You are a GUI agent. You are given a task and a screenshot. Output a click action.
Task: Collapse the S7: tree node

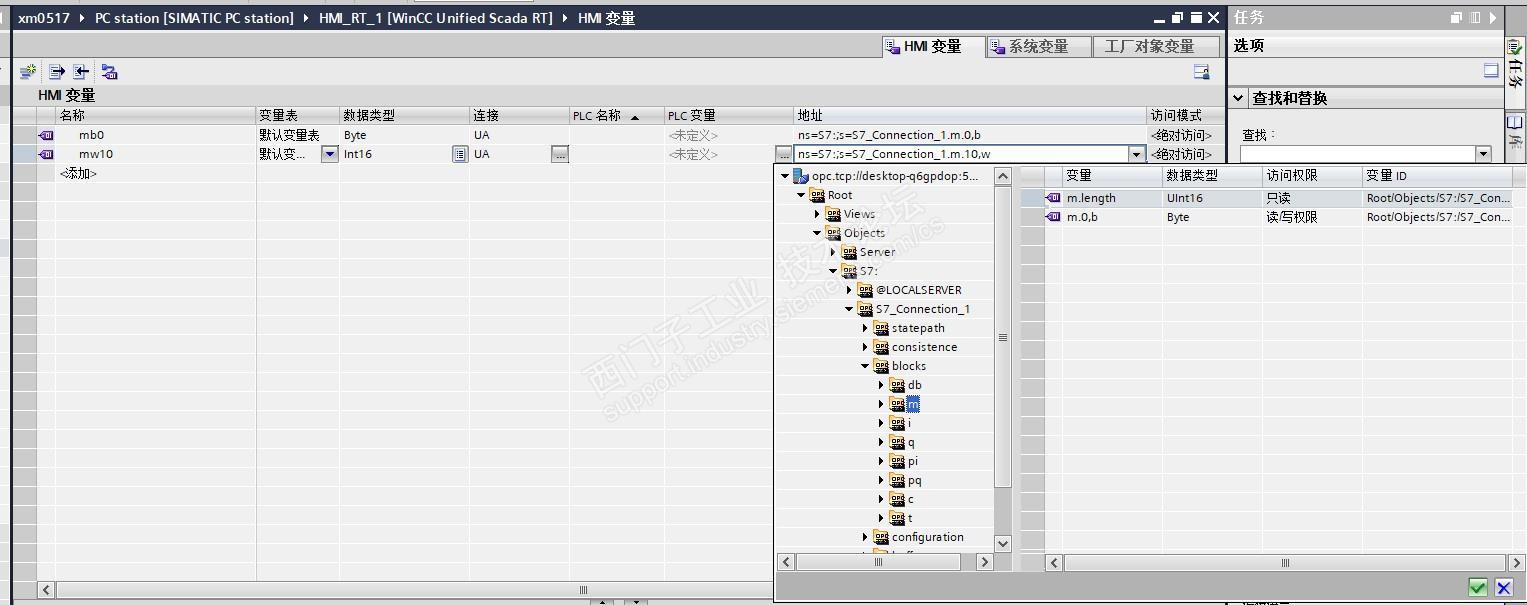(x=833, y=271)
